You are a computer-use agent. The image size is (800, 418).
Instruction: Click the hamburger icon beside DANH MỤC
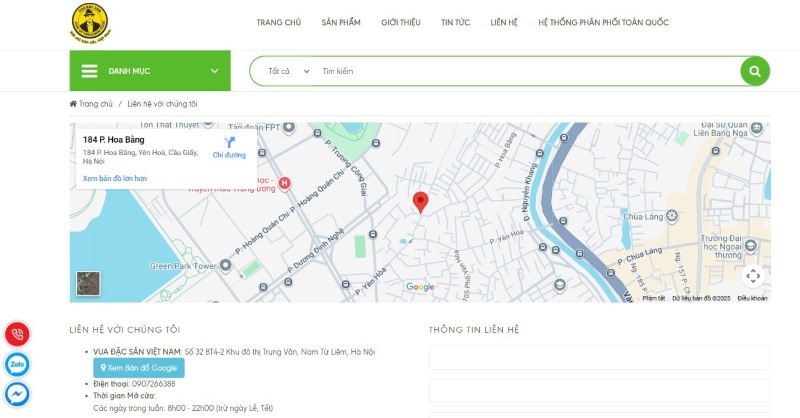coord(89,71)
